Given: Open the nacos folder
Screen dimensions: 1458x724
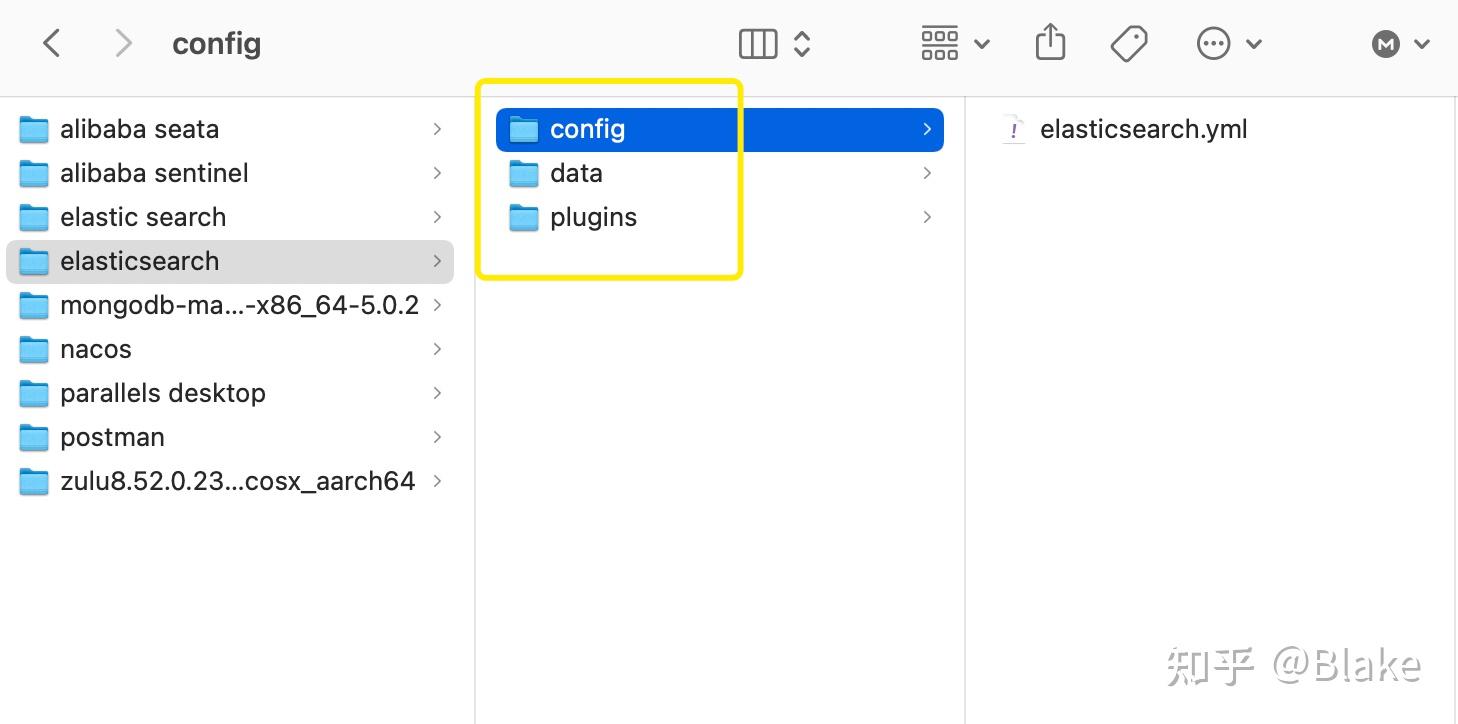Looking at the screenshot, I should click(x=96, y=349).
